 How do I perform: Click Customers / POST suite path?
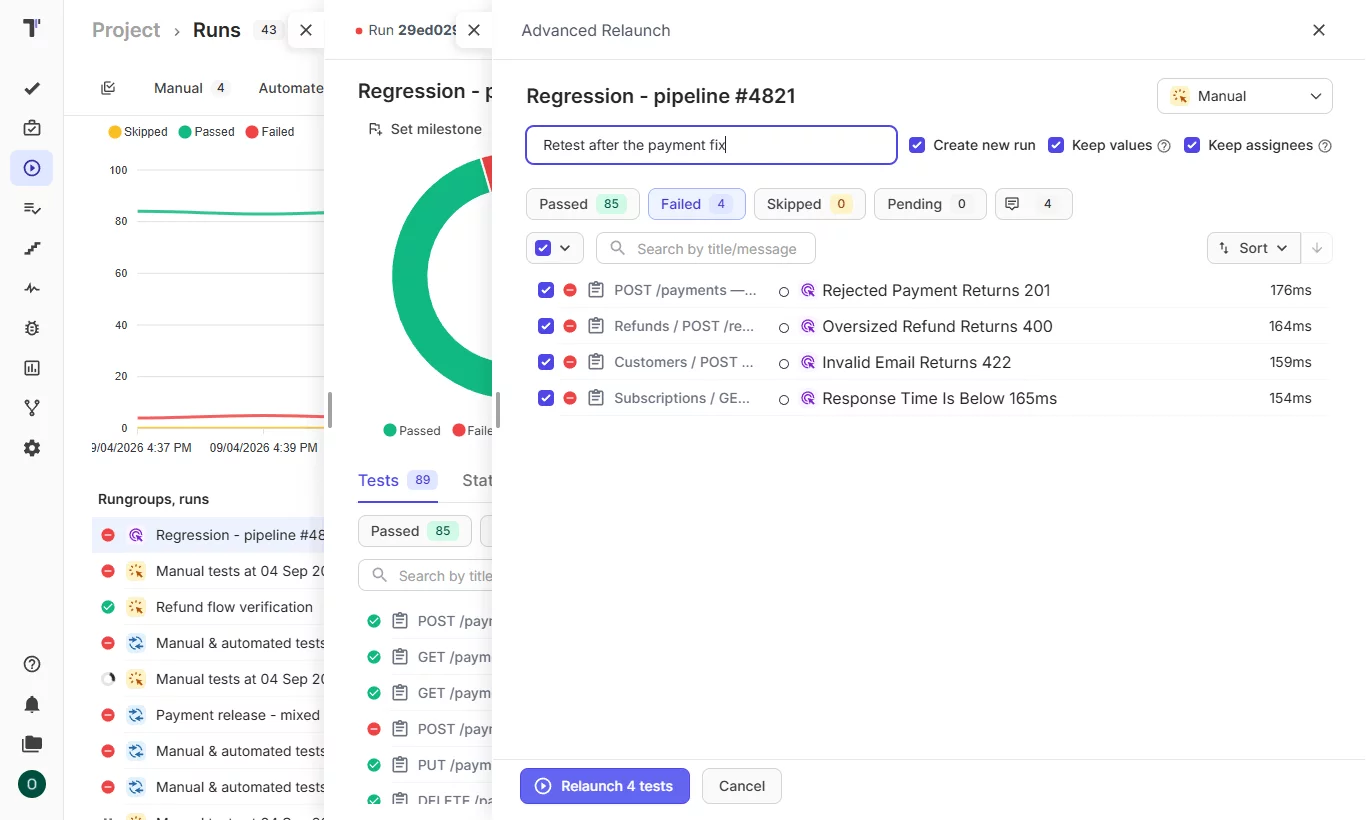coord(684,362)
